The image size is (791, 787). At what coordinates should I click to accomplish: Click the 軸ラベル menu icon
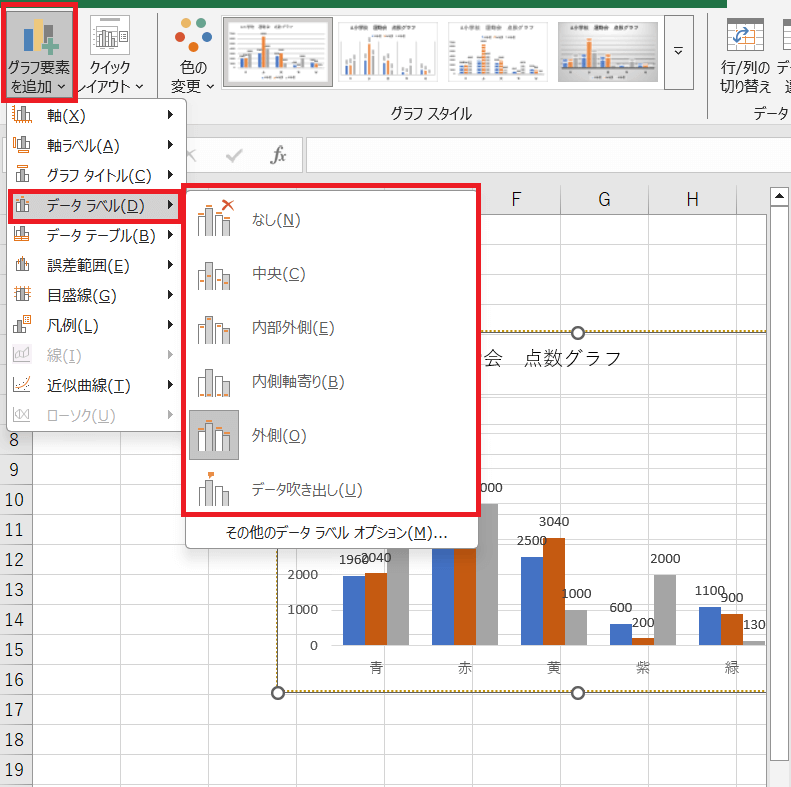click(x=22, y=145)
